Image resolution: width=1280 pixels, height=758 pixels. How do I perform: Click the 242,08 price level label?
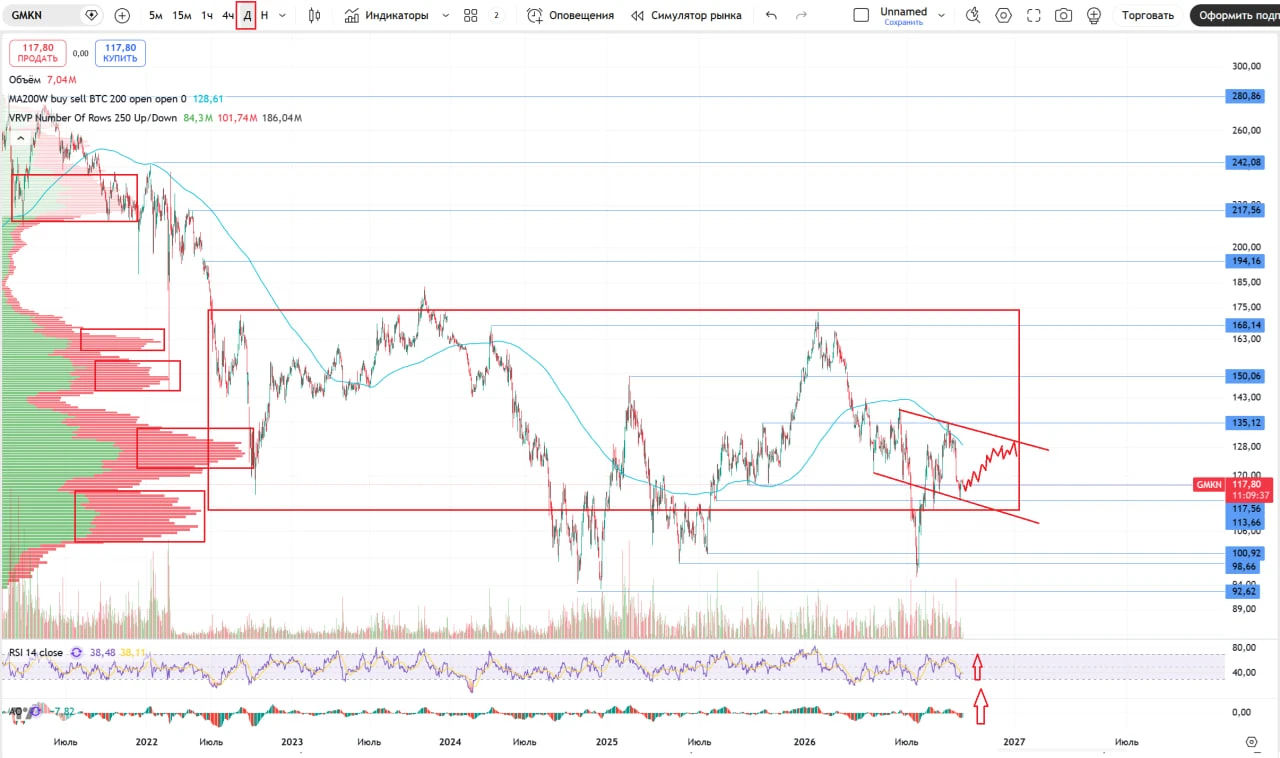pos(1245,162)
